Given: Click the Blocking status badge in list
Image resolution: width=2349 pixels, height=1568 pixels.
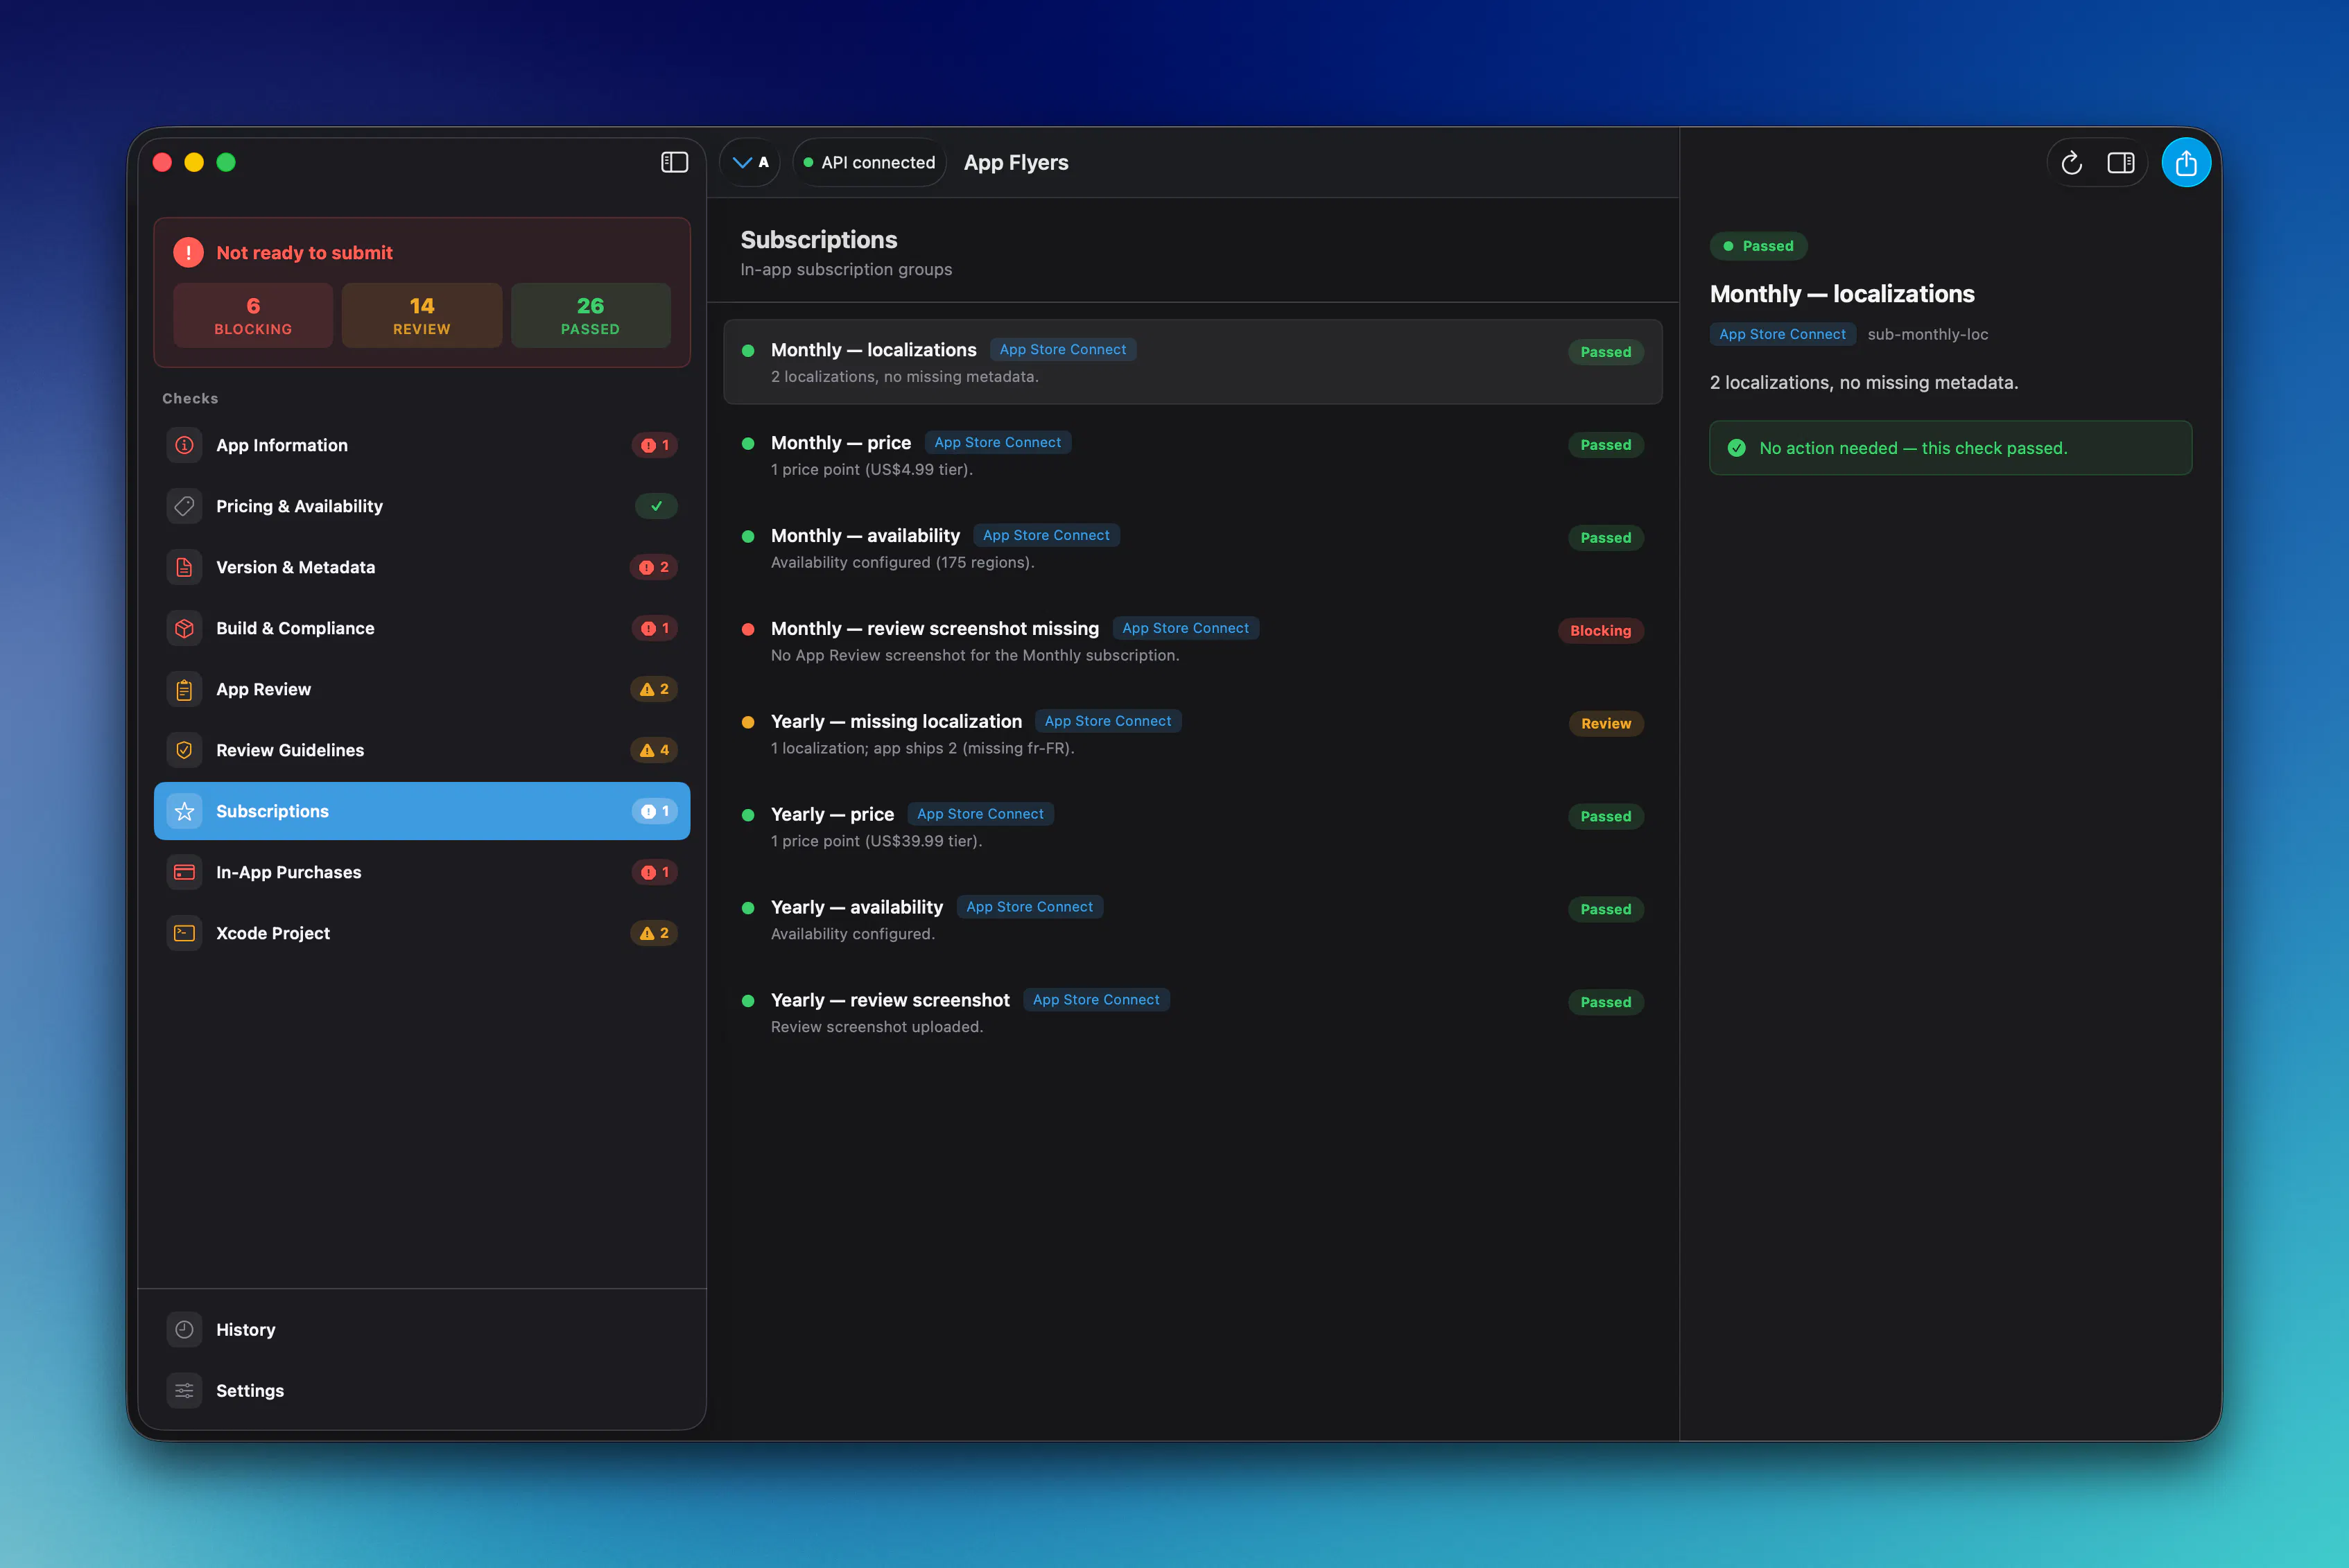Looking at the screenshot, I should pyautogui.click(x=1600, y=631).
